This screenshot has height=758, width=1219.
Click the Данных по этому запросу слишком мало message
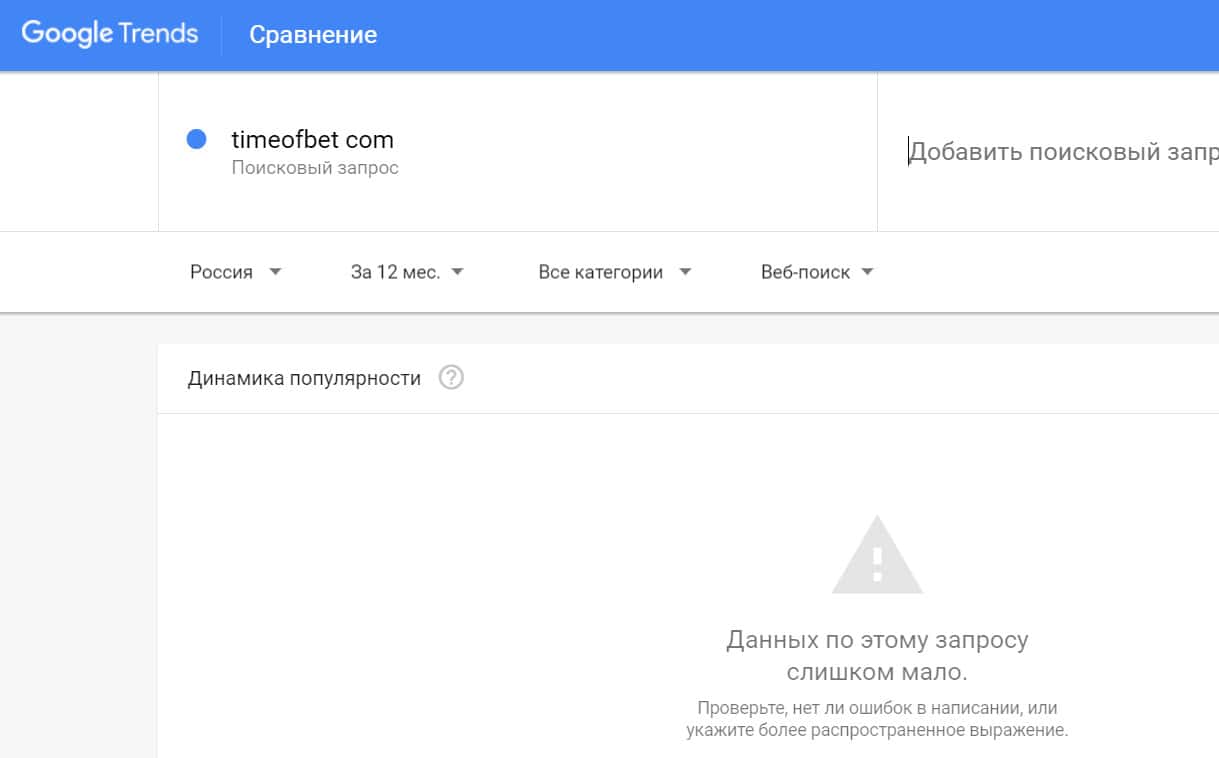877,655
